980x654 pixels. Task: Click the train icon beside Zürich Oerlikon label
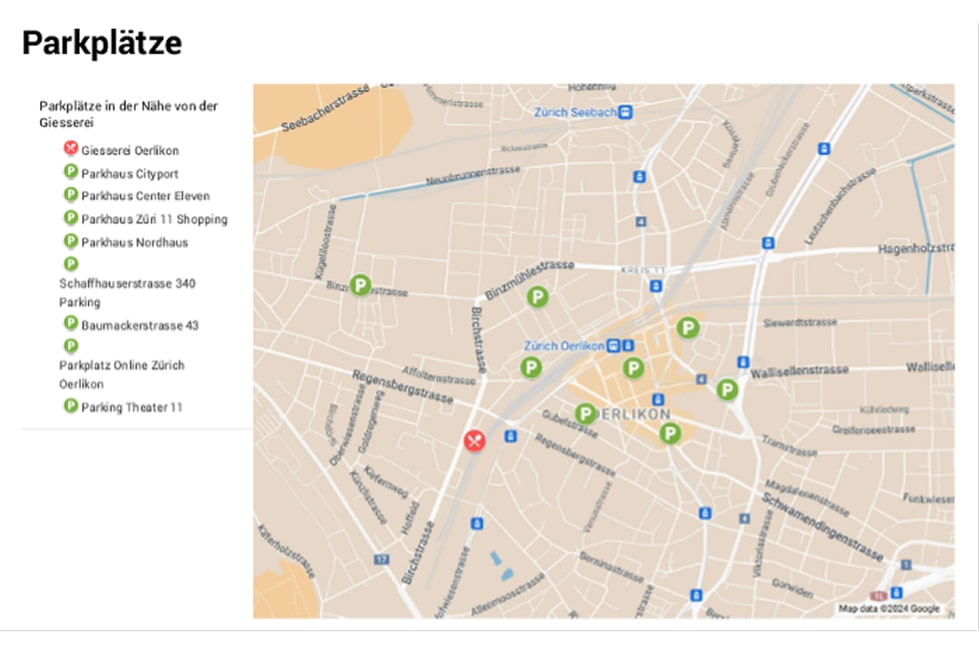[614, 346]
